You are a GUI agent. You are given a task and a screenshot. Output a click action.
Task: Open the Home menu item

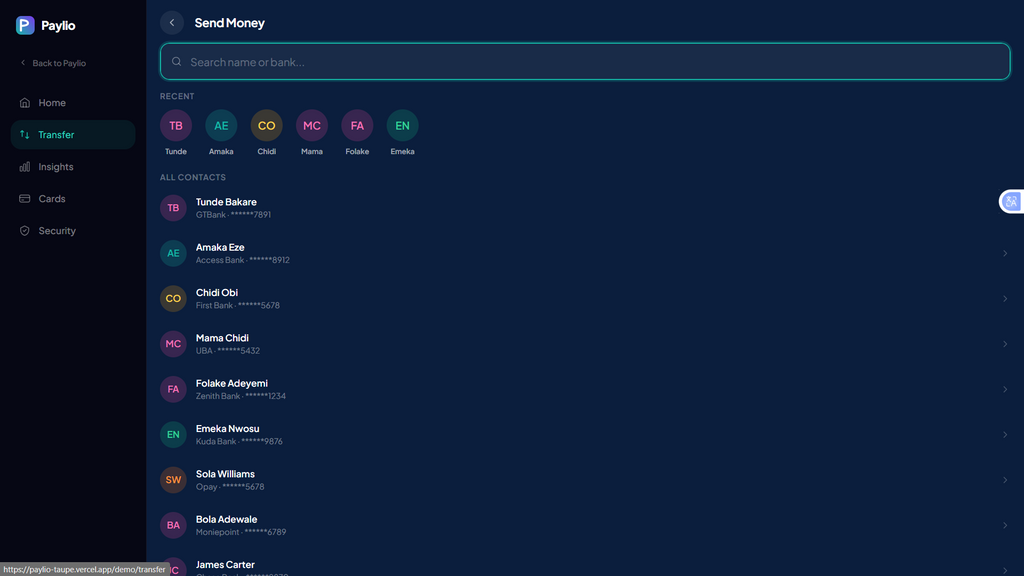[73, 103]
